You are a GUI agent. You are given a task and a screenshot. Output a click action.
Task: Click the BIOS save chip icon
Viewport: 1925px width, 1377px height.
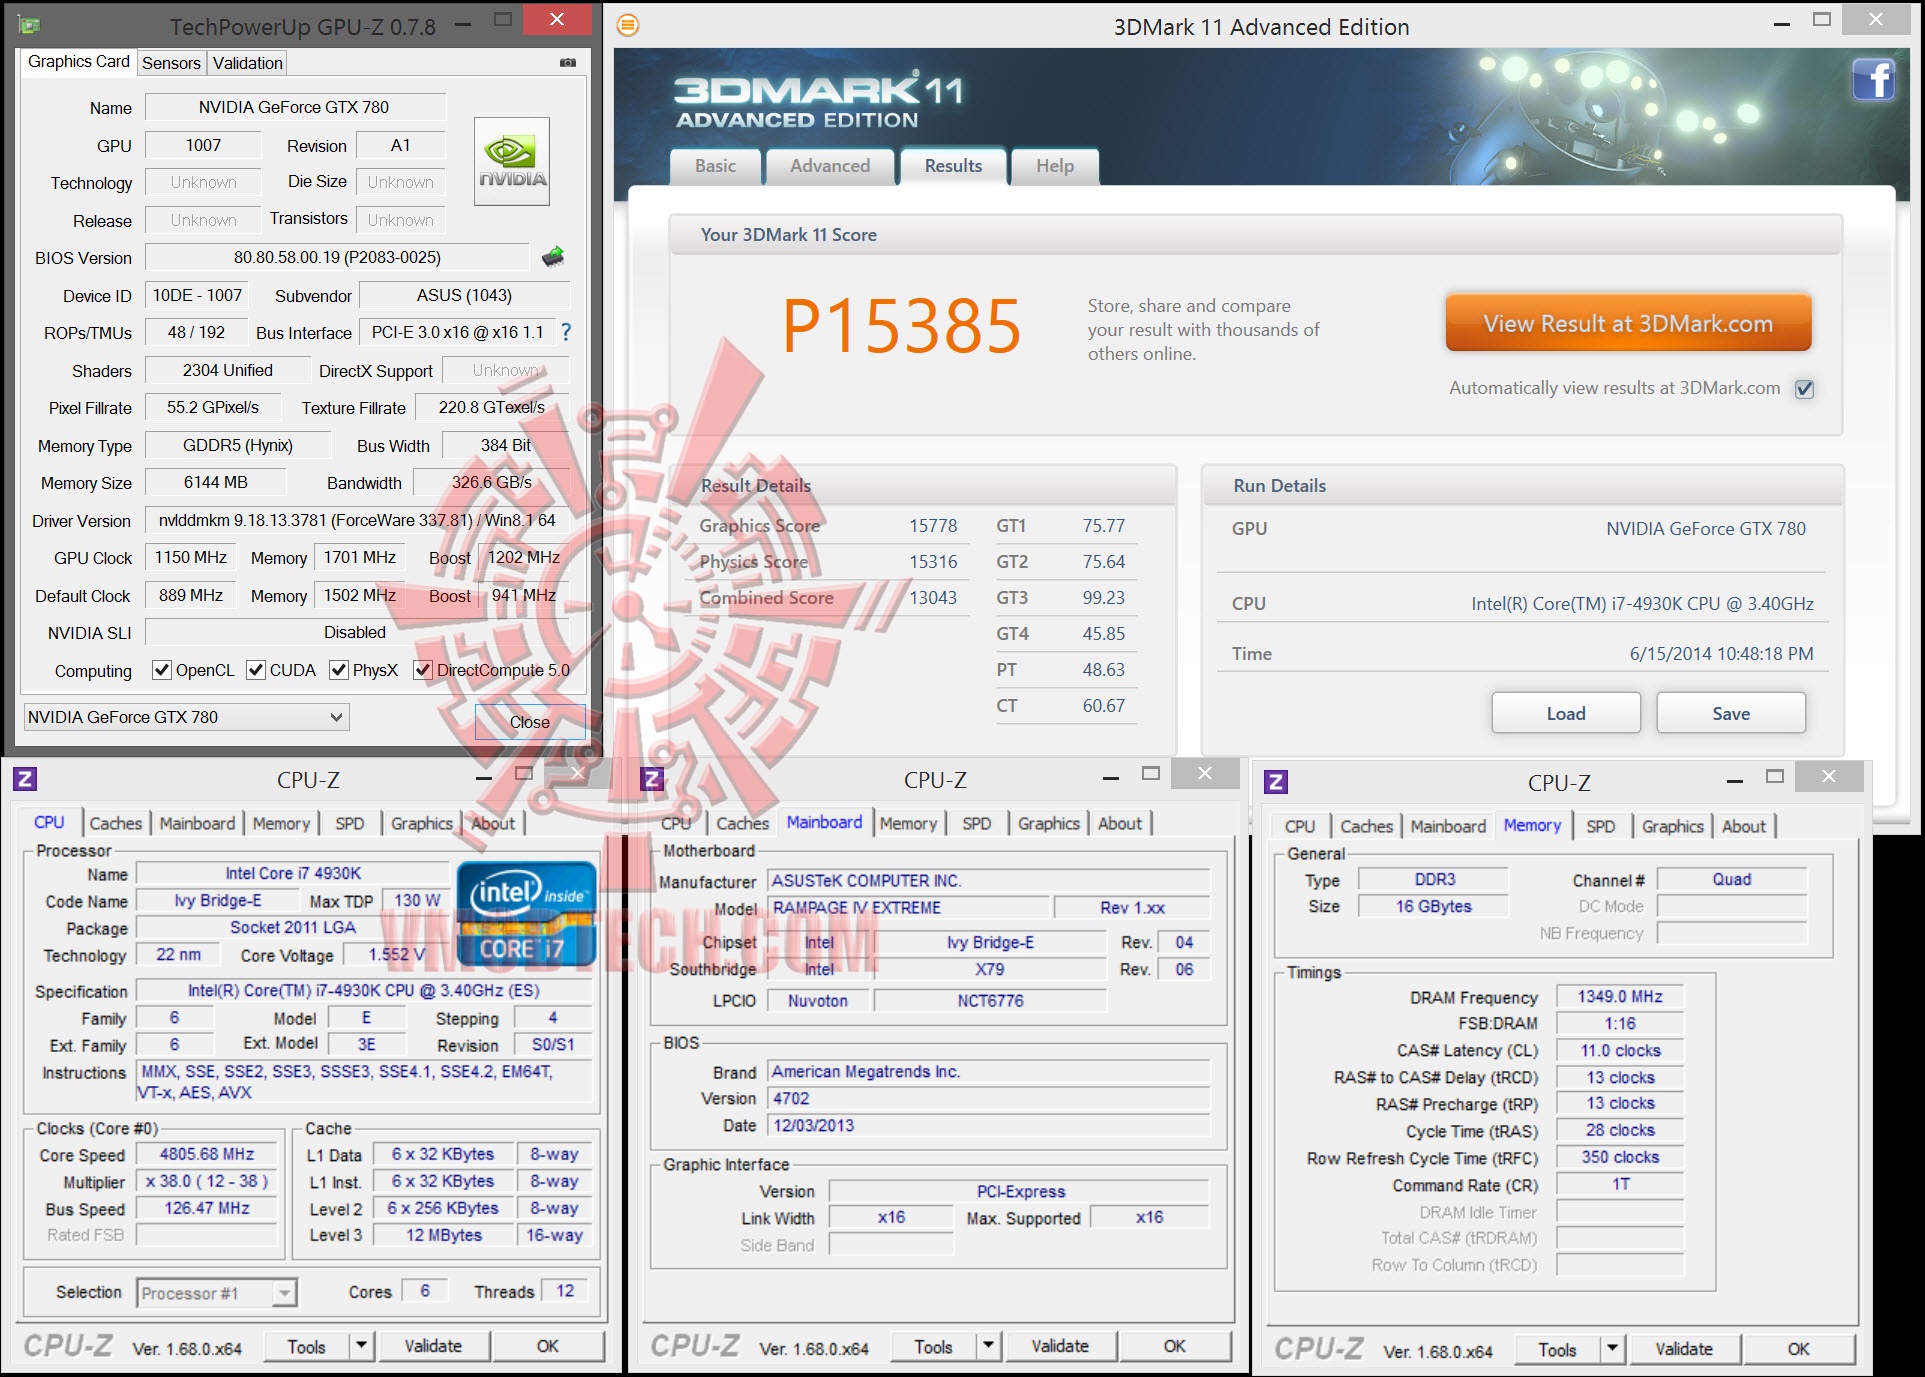point(553,258)
